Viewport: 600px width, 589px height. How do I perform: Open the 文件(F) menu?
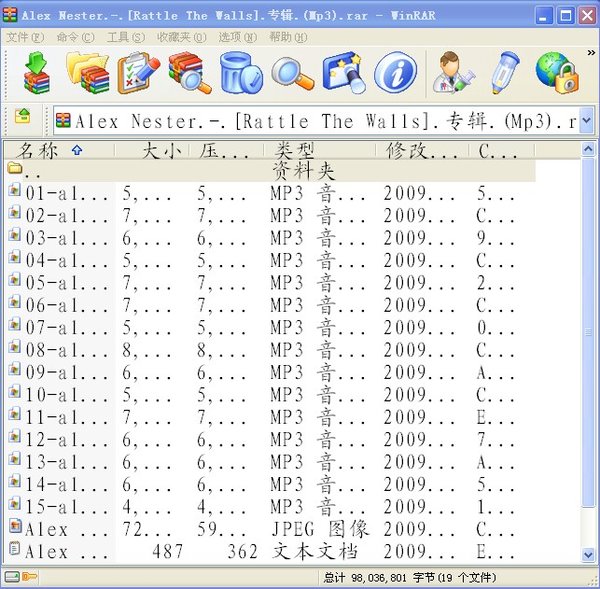[25, 37]
